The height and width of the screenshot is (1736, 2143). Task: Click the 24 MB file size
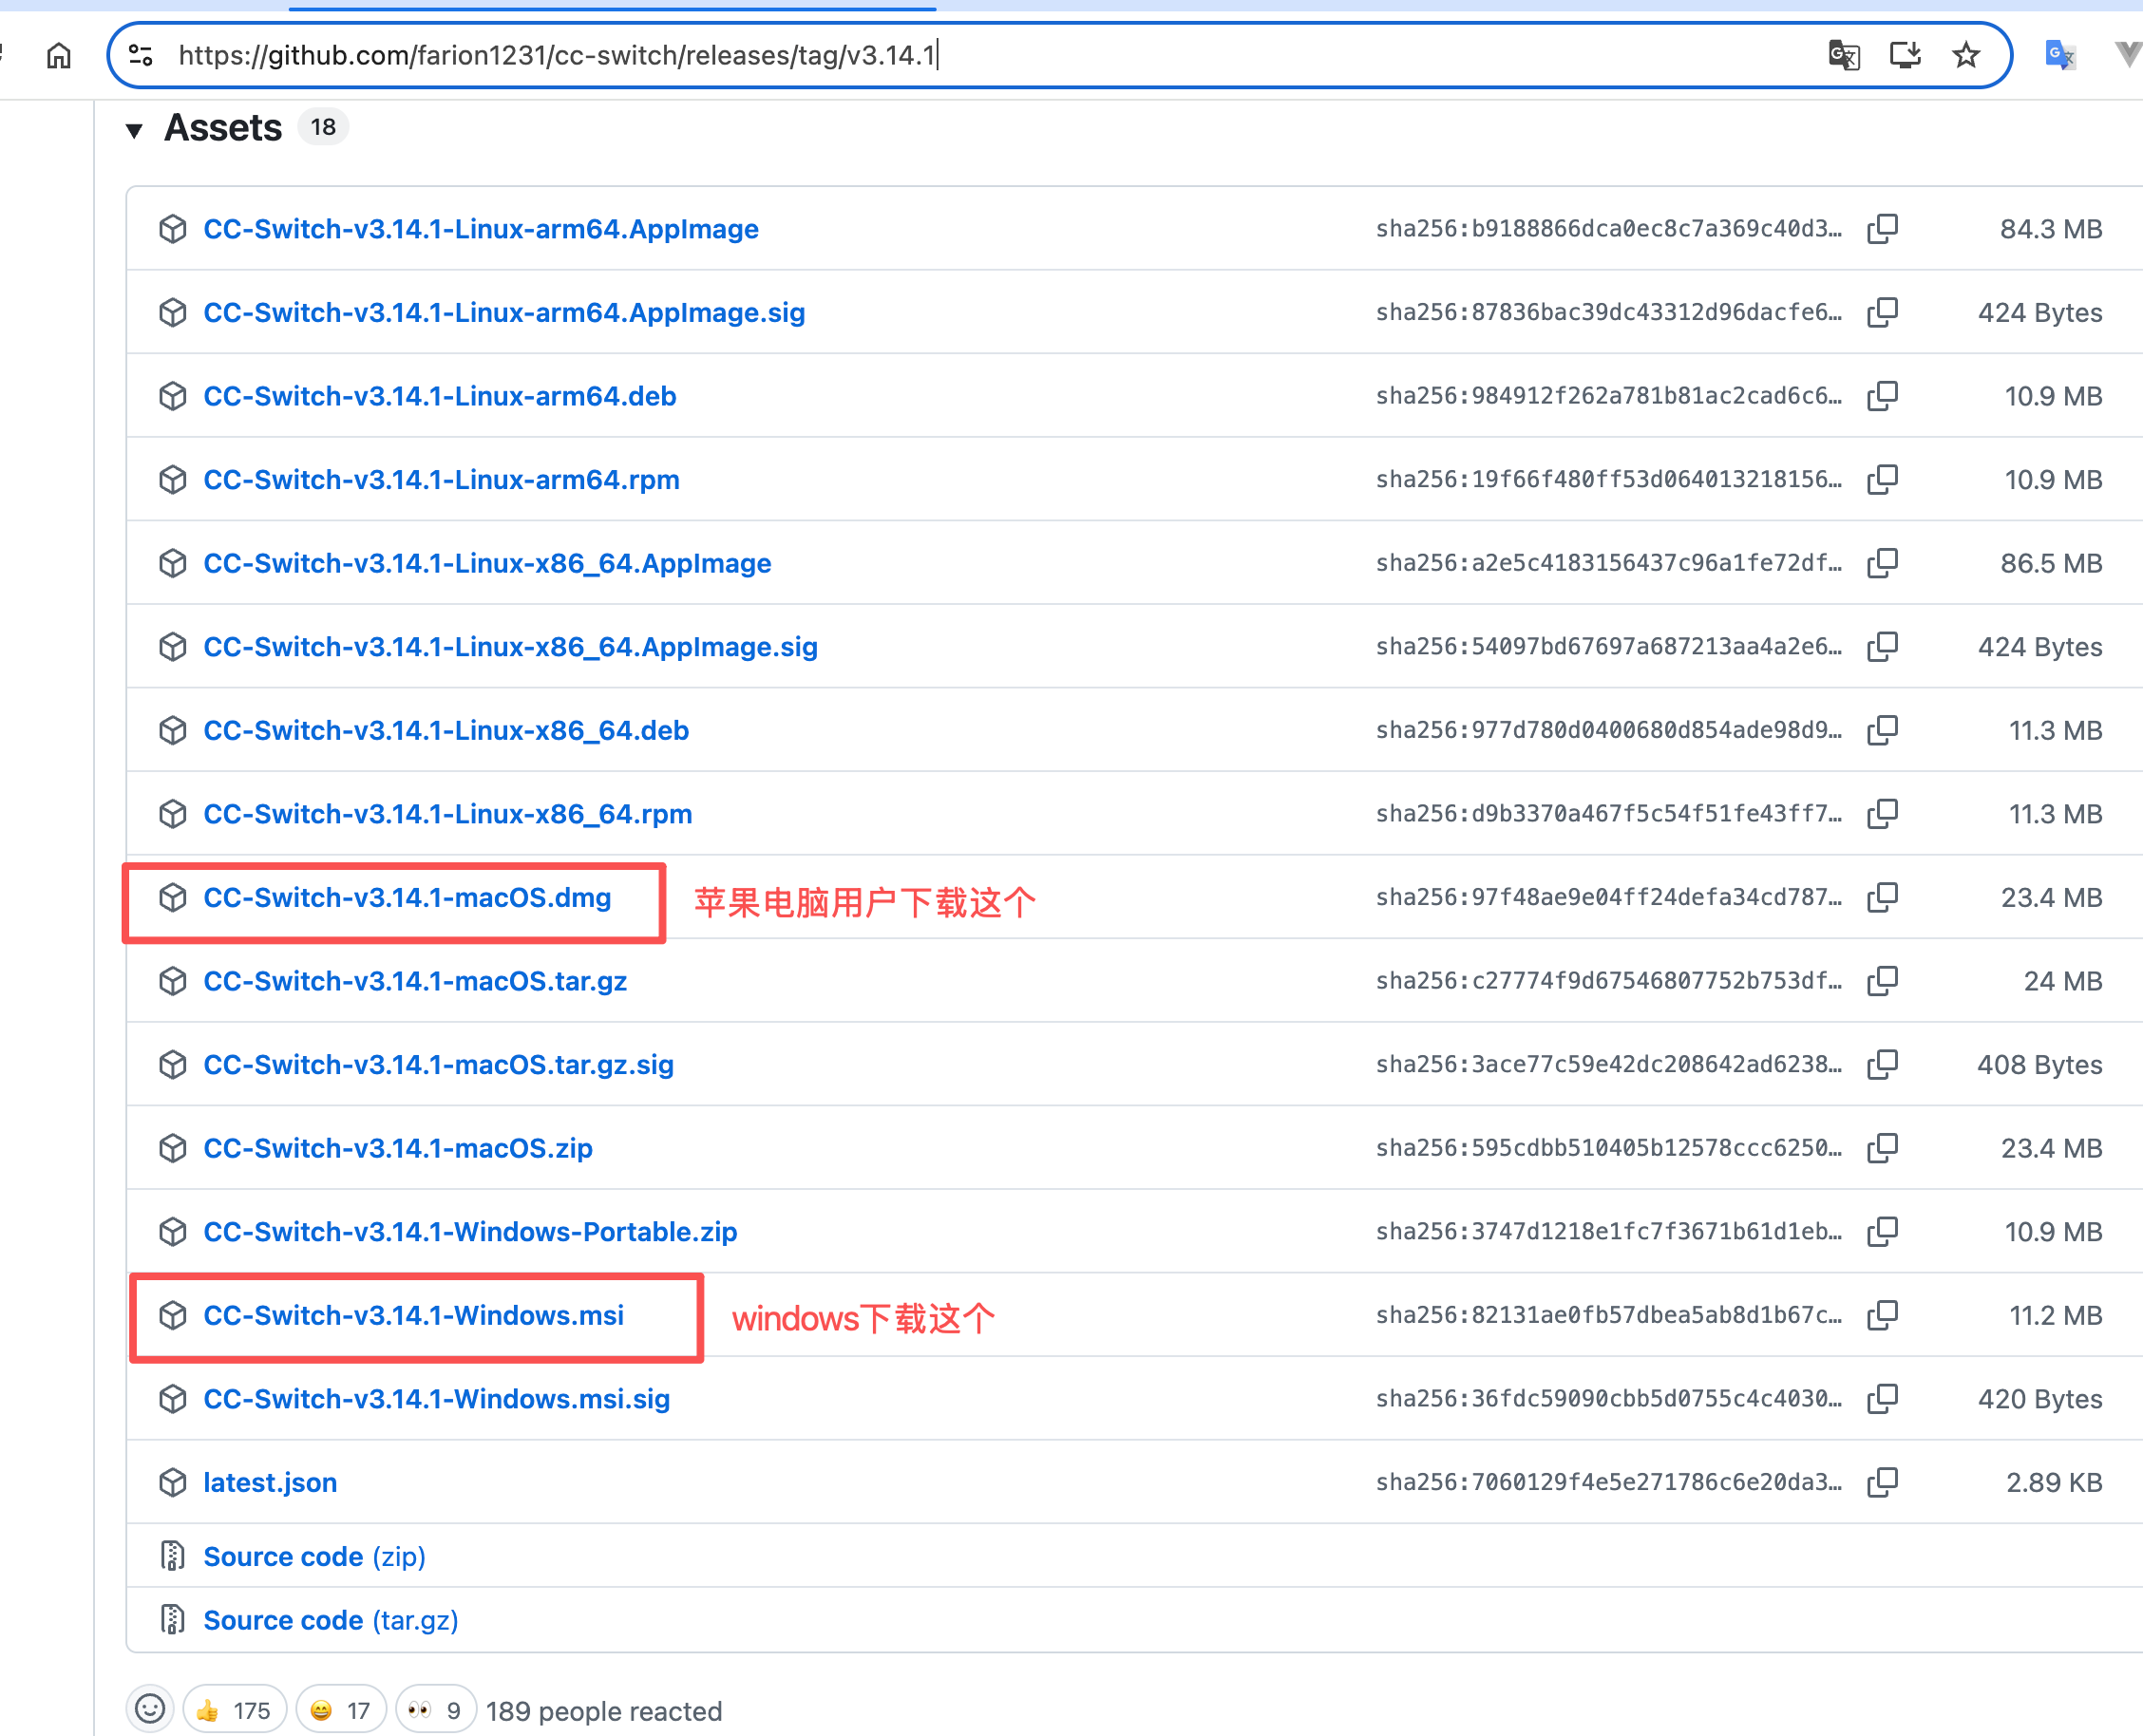click(x=2062, y=981)
